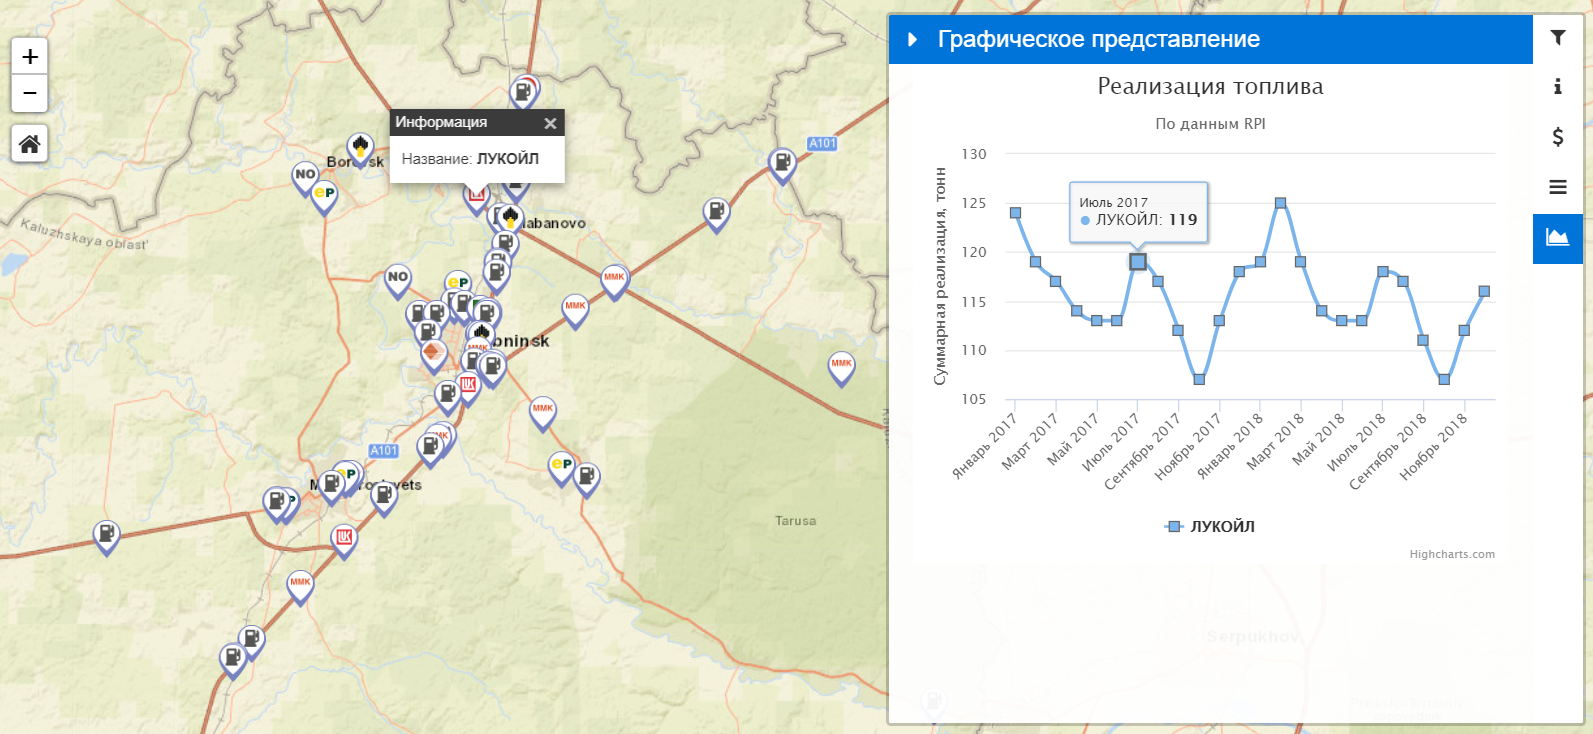Select the first chart point for Январь 2017

[1015, 213]
